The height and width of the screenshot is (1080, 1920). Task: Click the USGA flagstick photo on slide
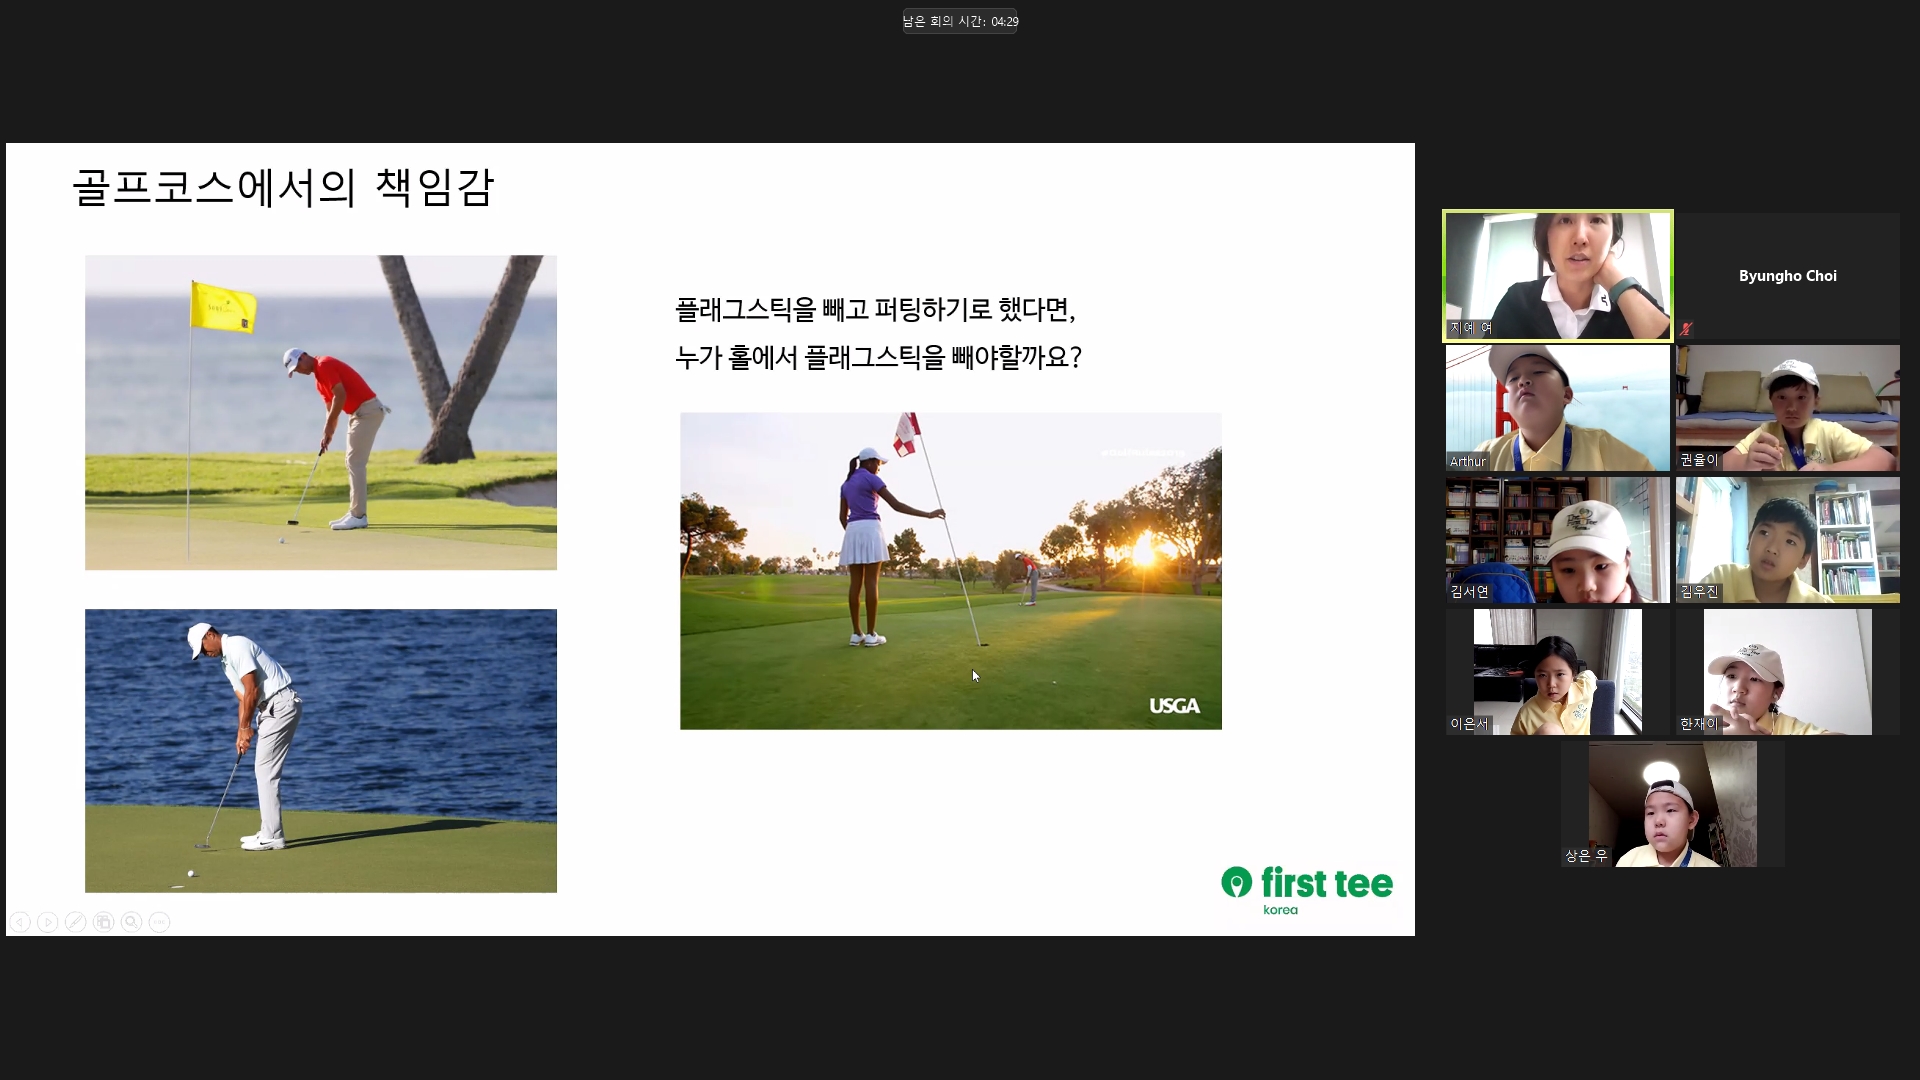[950, 570]
